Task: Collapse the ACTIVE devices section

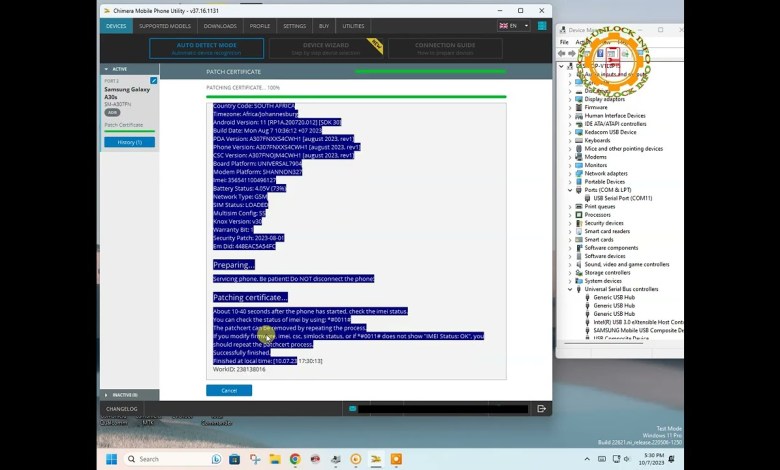Action: (106, 69)
